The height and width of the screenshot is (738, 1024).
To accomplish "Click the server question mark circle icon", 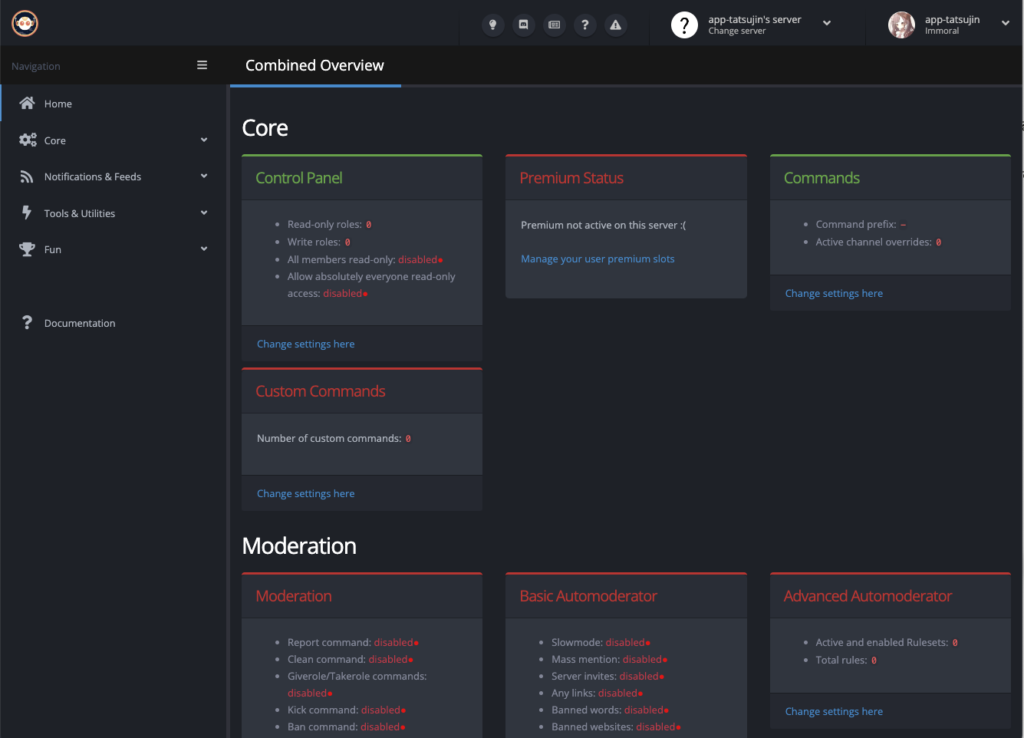I will pyautogui.click(x=684, y=25).
